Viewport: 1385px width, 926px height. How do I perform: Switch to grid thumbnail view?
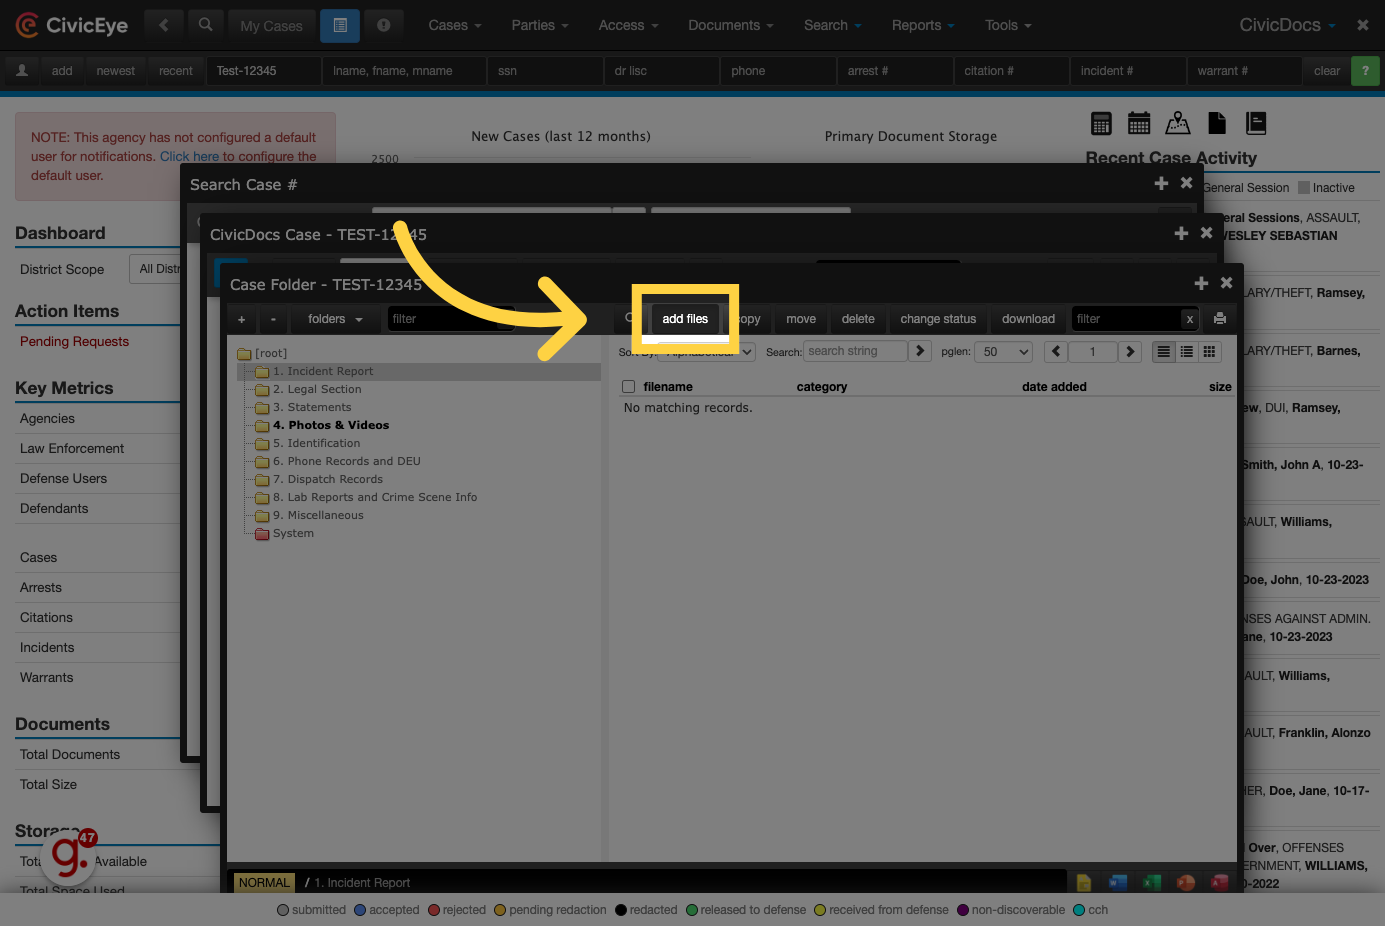(1209, 351)
